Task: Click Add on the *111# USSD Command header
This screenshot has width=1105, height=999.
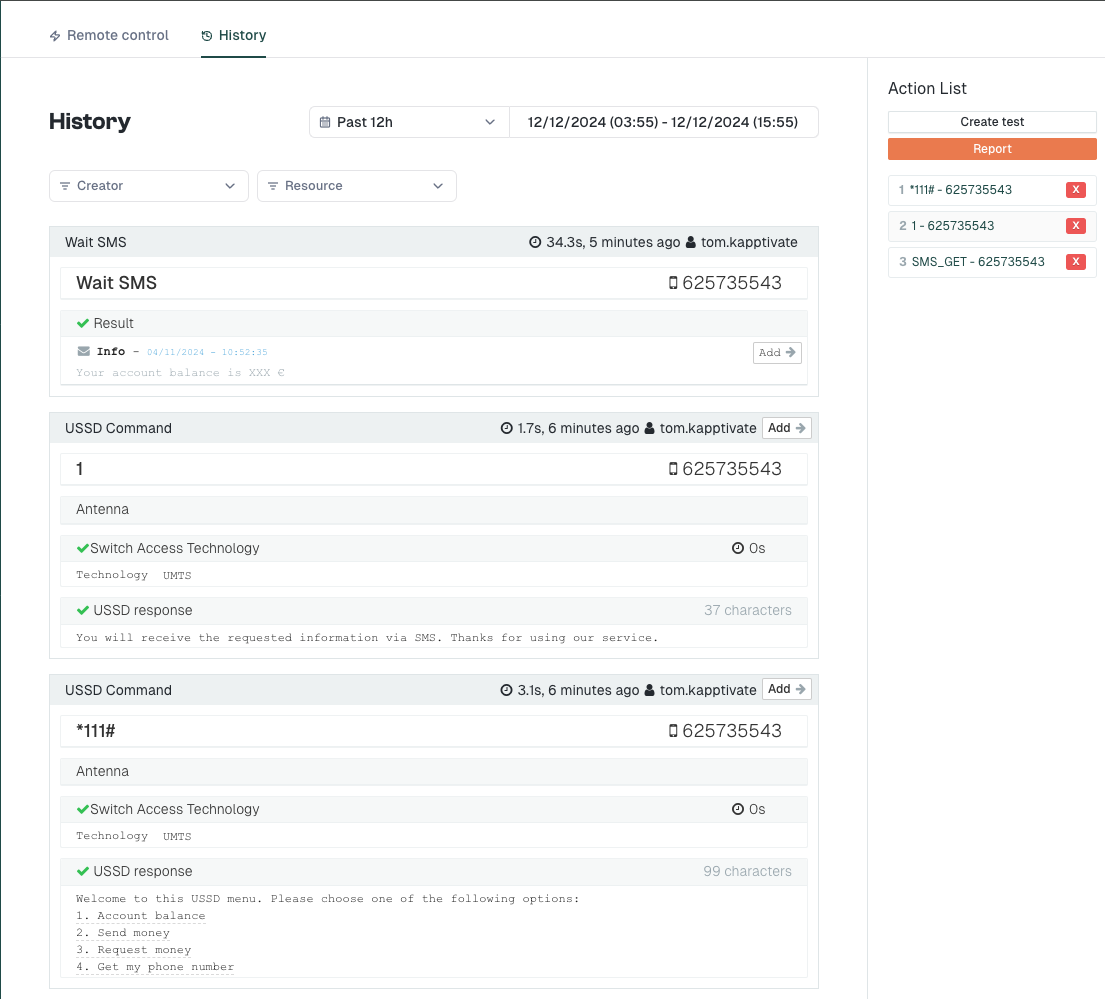Action: (786, 689)
